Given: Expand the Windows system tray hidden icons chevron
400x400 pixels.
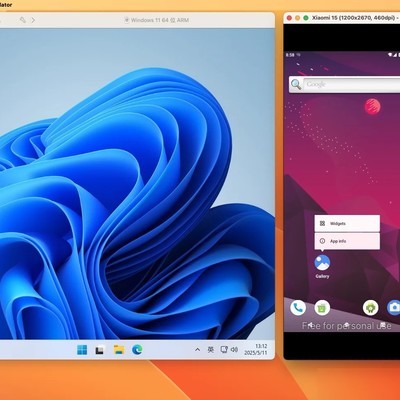Looking at the screenshot, I should pos(197,350).
